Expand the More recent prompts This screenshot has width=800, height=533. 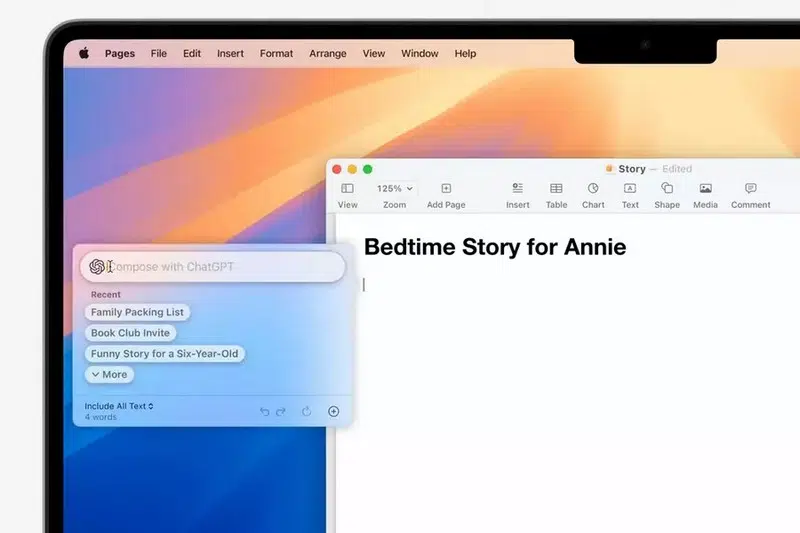pos(109,375)
